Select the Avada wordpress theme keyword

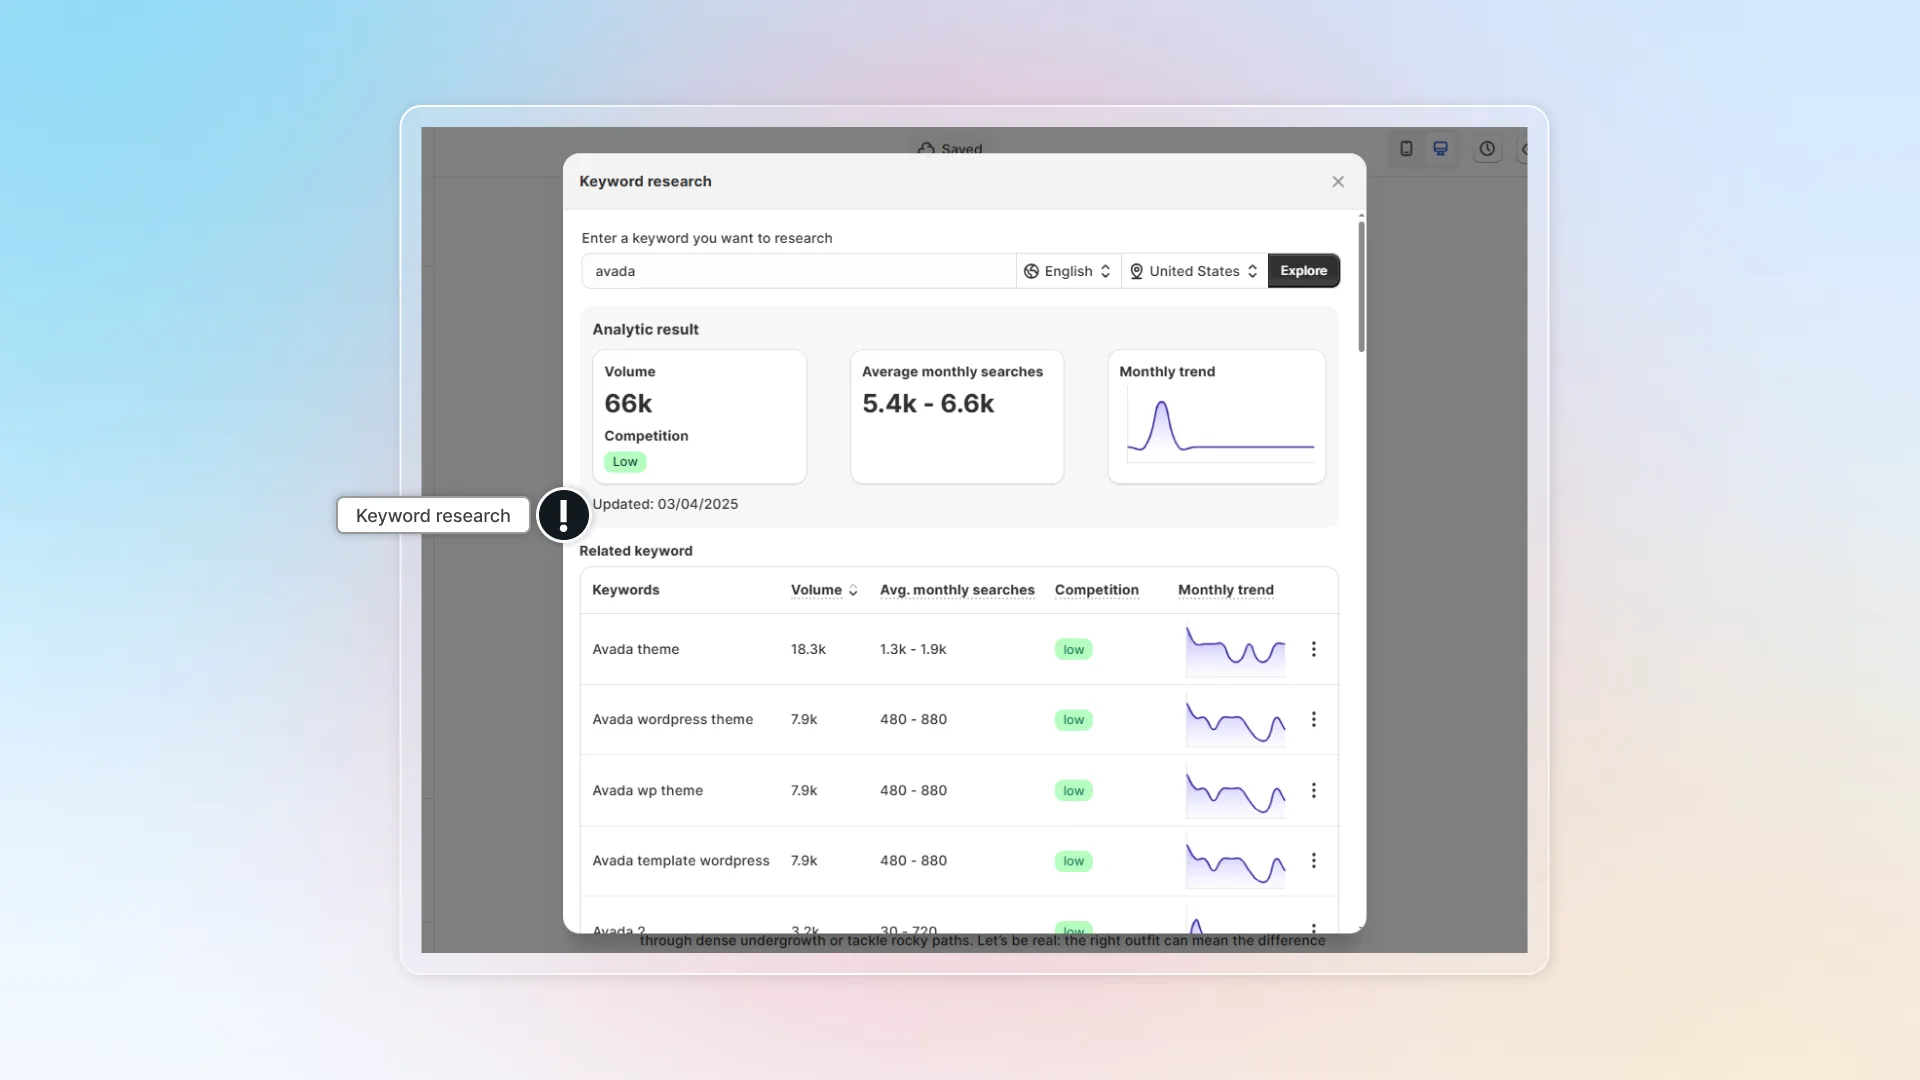(672, 719)
